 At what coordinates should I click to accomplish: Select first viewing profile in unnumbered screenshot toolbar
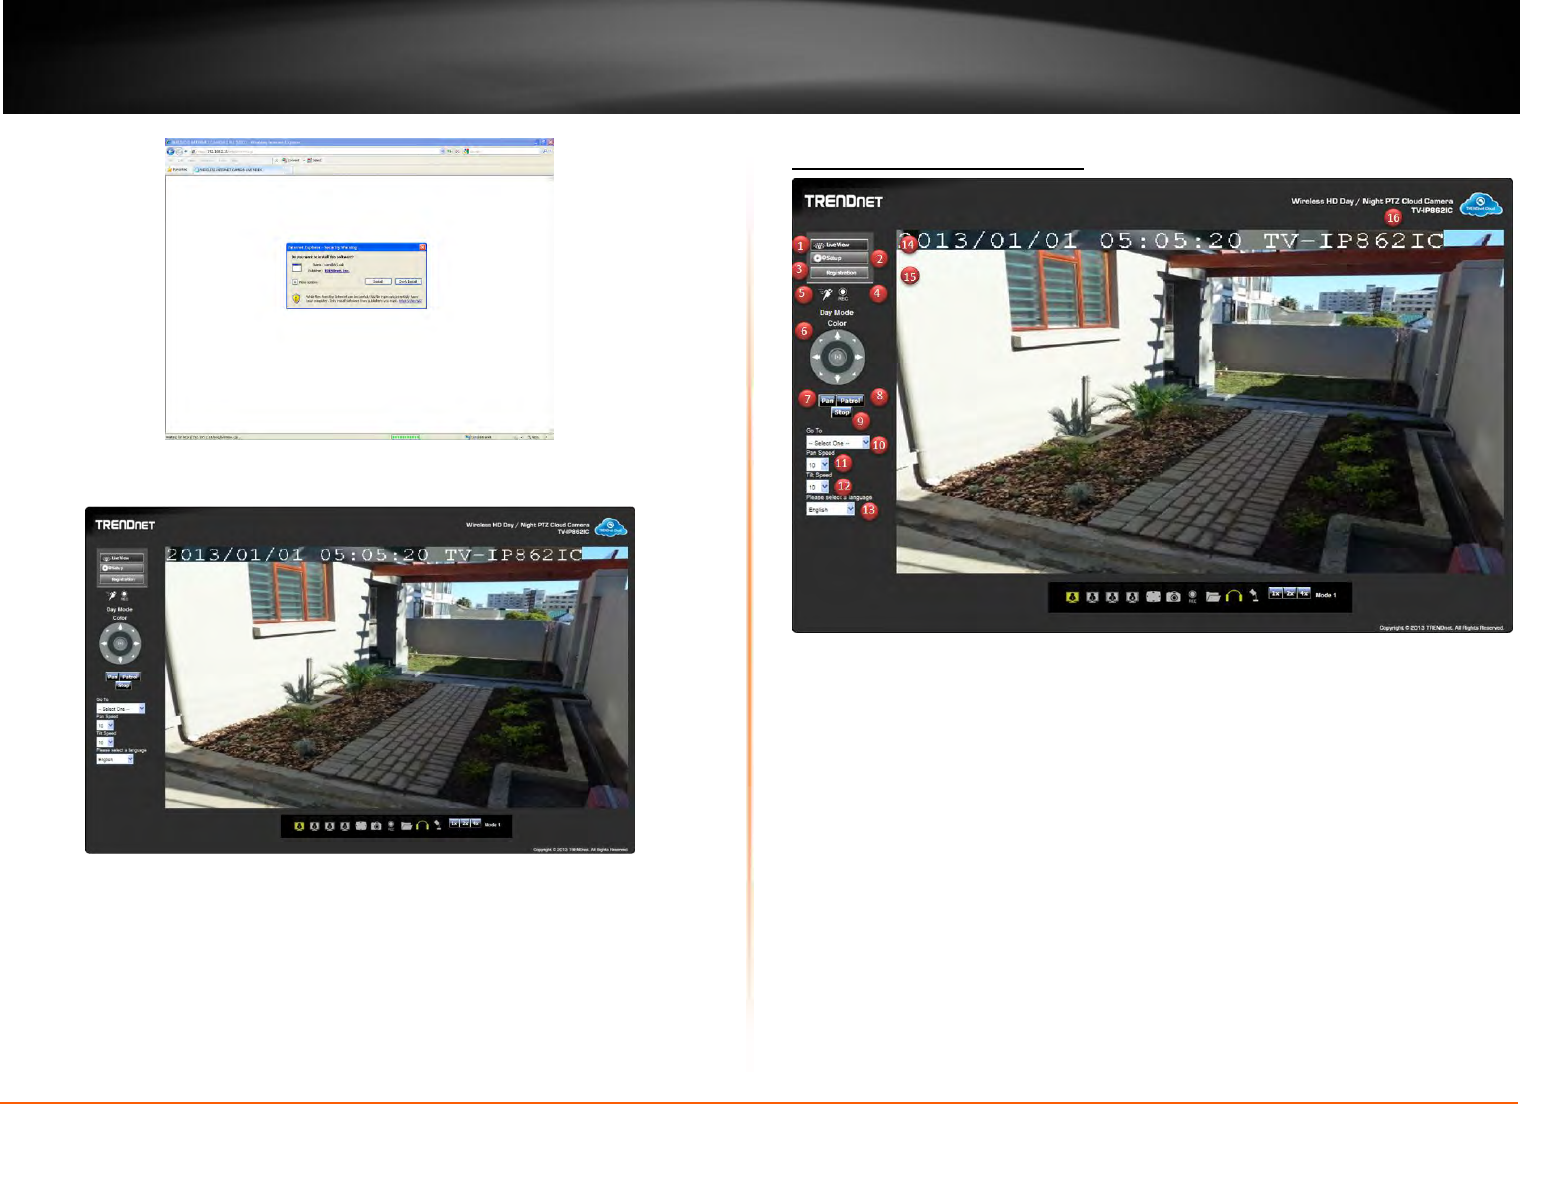299,826
